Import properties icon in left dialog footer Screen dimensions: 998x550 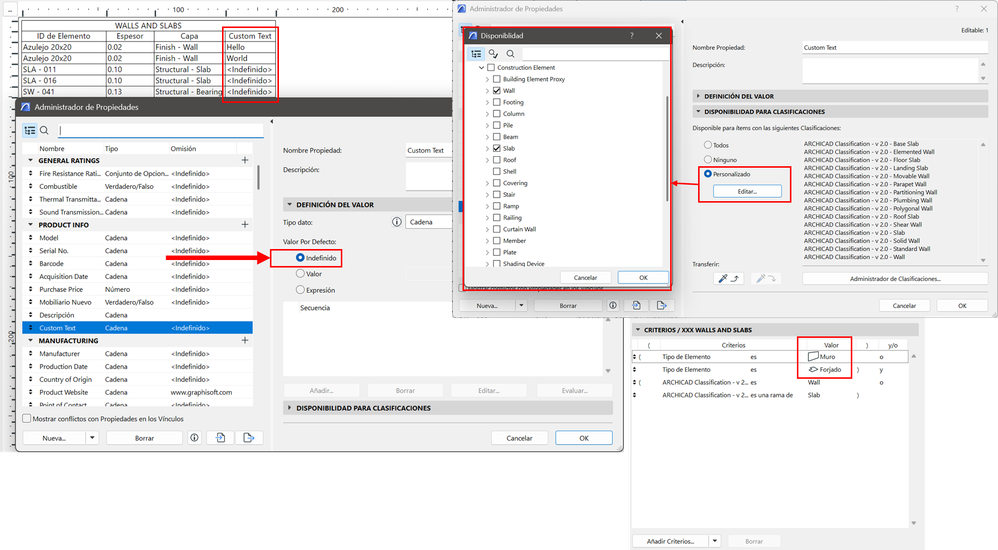pyautogui.click(x=220, y=438)
